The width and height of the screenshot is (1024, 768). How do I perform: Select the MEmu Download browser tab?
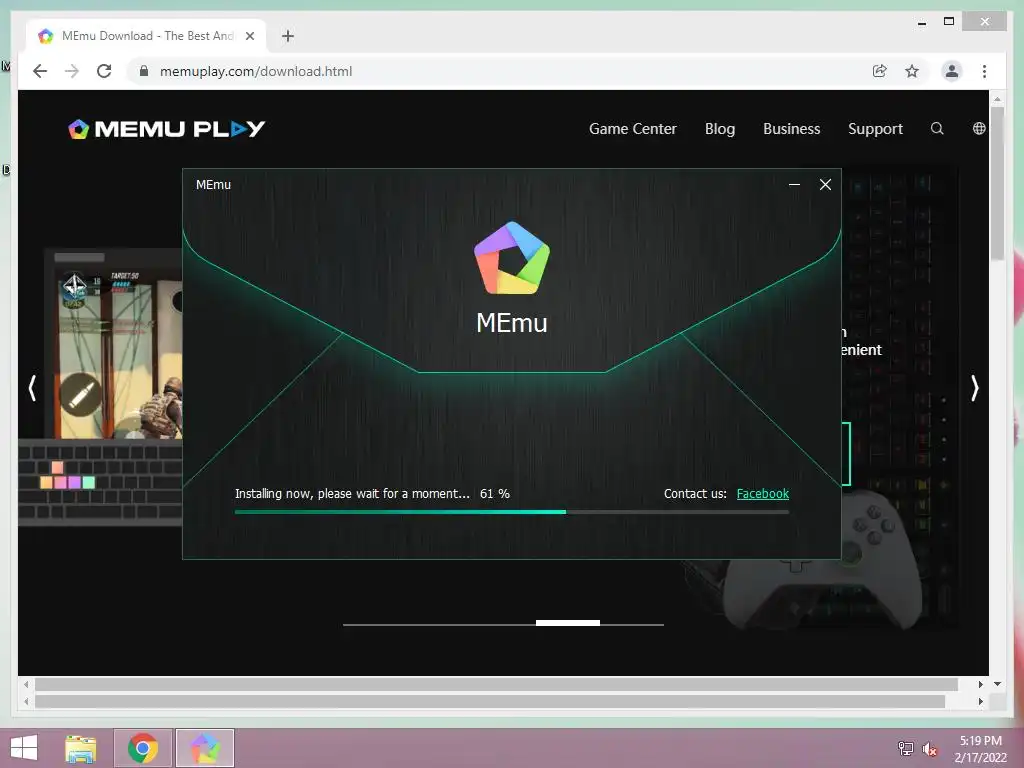(x=146, y=36)
